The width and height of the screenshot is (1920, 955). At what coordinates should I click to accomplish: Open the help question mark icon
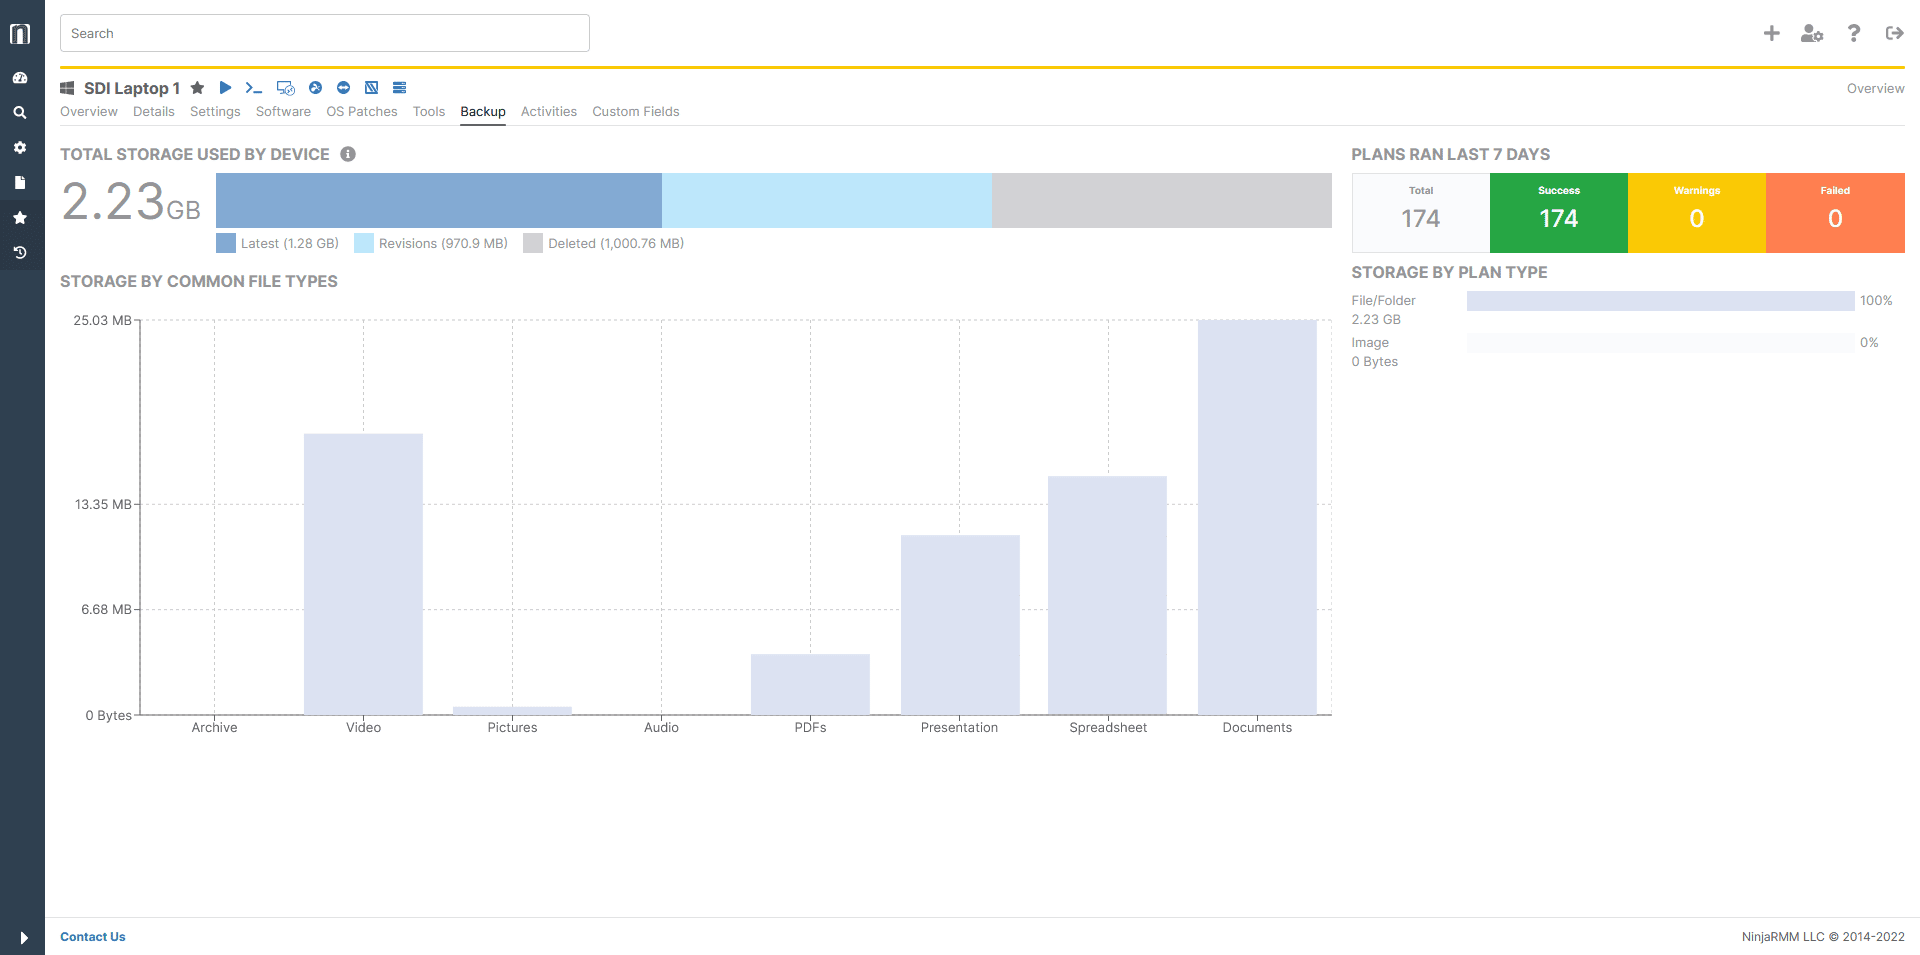[1853, 33]
